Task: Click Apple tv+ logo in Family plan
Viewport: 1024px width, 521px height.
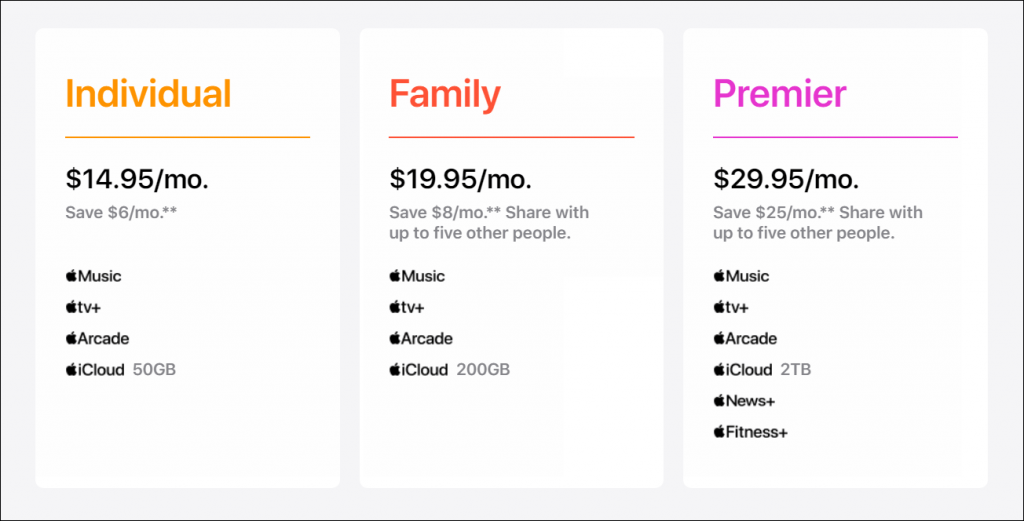Action: (x=407, y=307)
